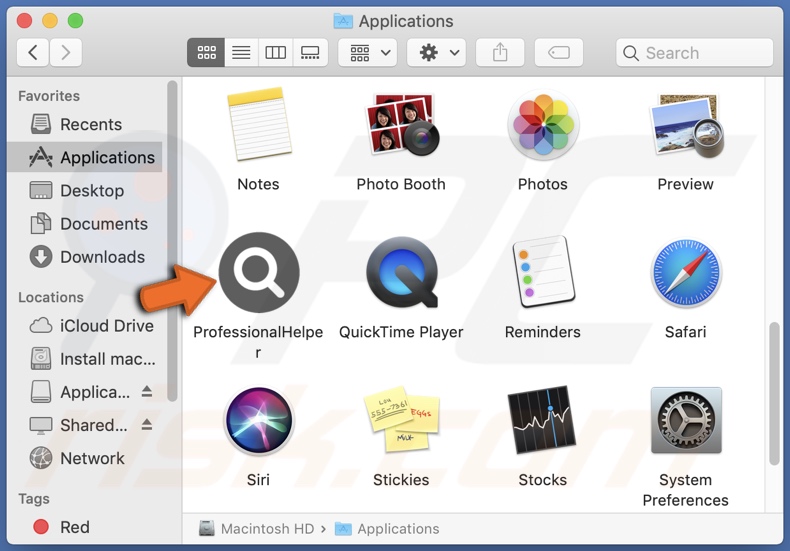Go back with the left chevron button
This screenshot has height=551, width=790.
coord(33,52)
